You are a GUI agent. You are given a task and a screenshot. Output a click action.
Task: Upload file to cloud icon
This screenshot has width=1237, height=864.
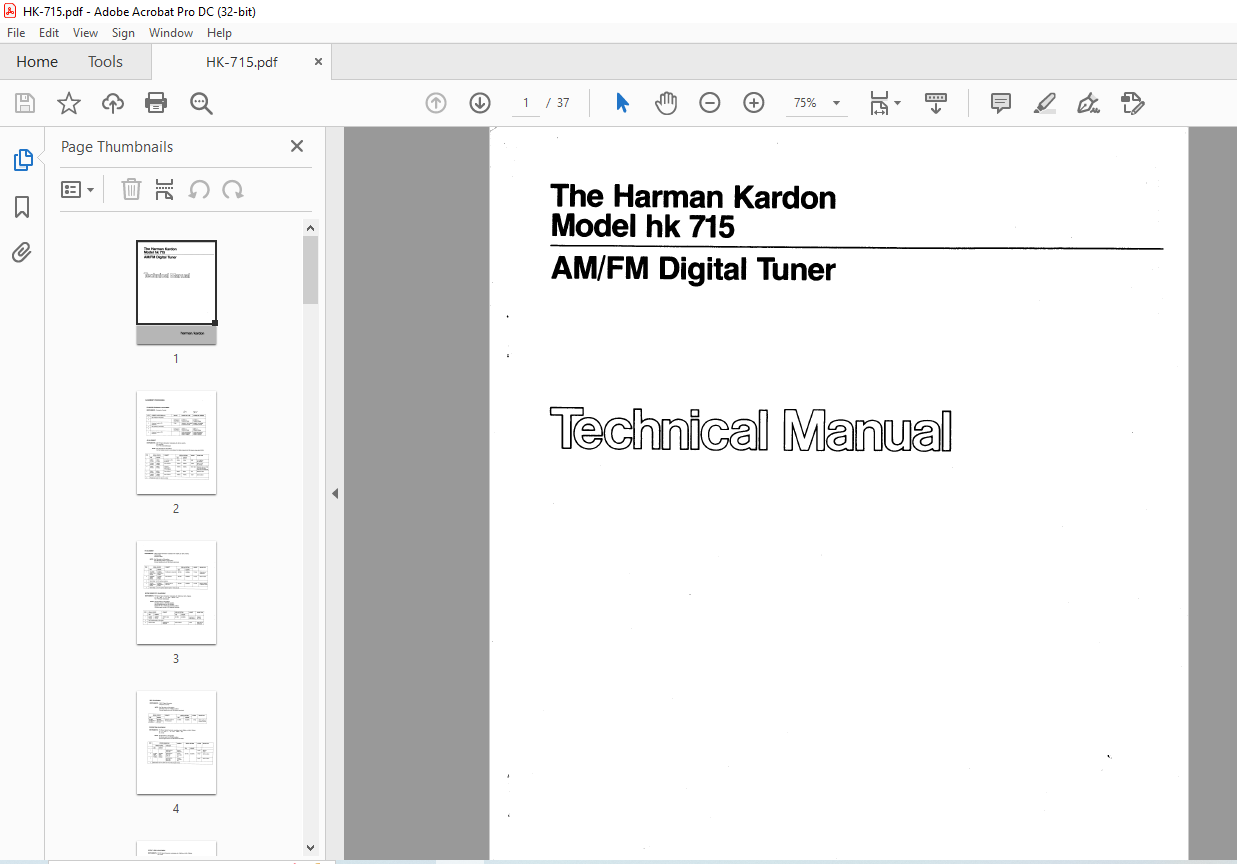click(x=113, y=103)
